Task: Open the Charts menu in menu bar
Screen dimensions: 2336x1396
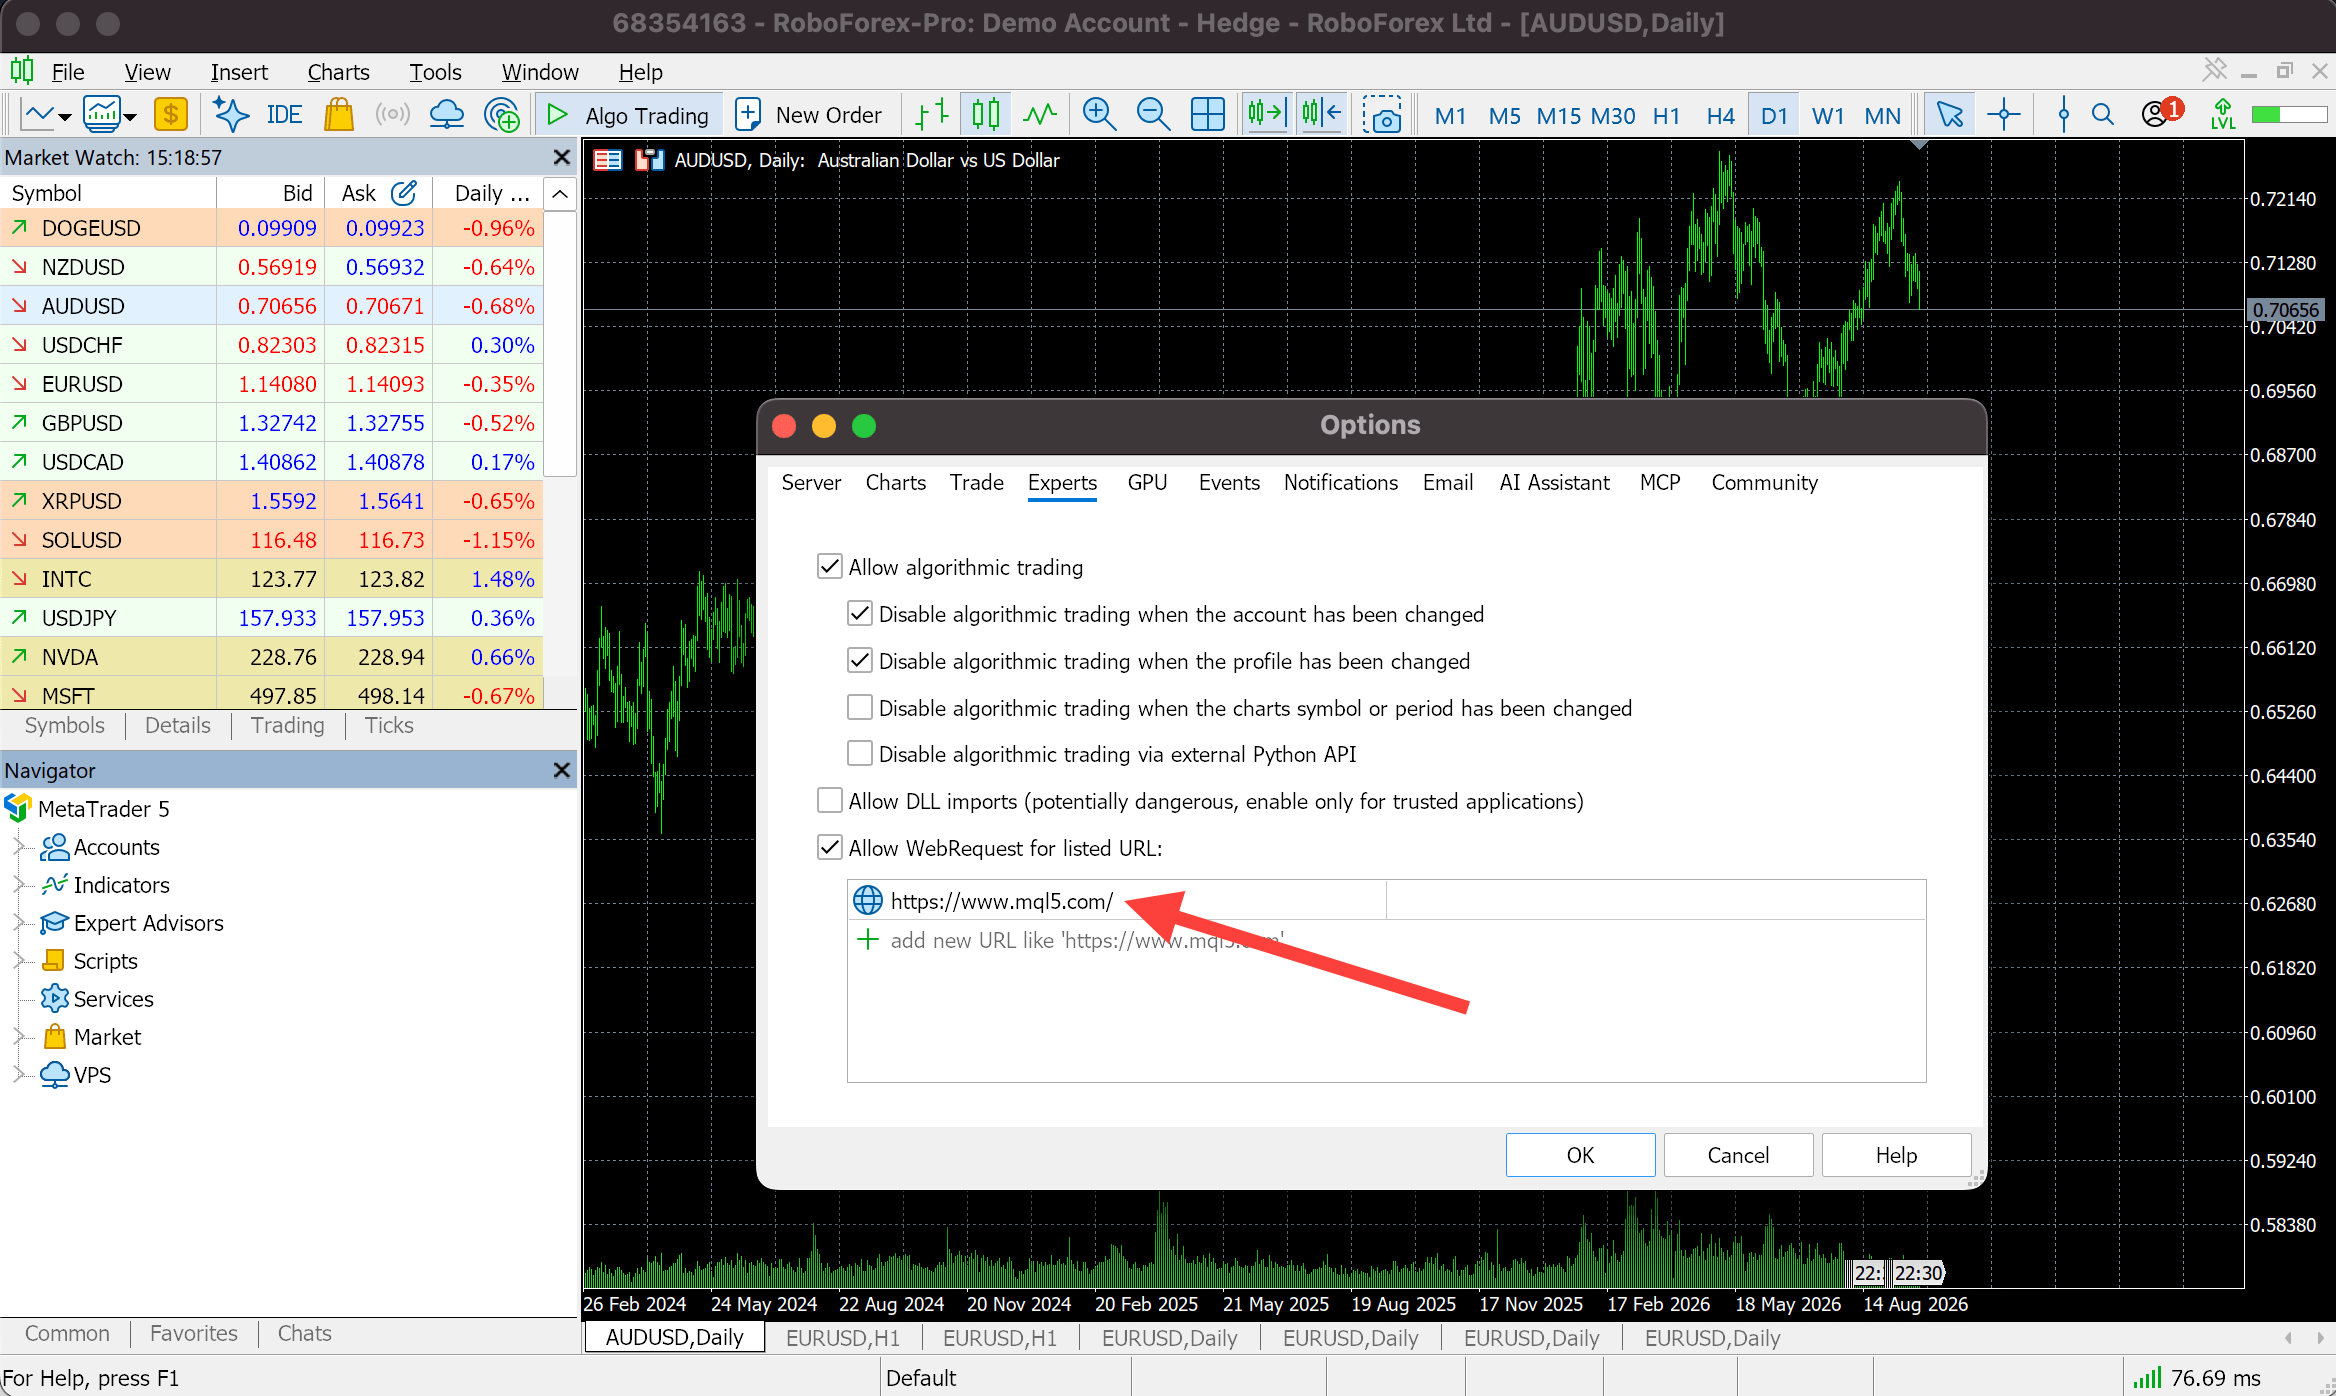Action: pyautogui.click(x=338, y=72)
